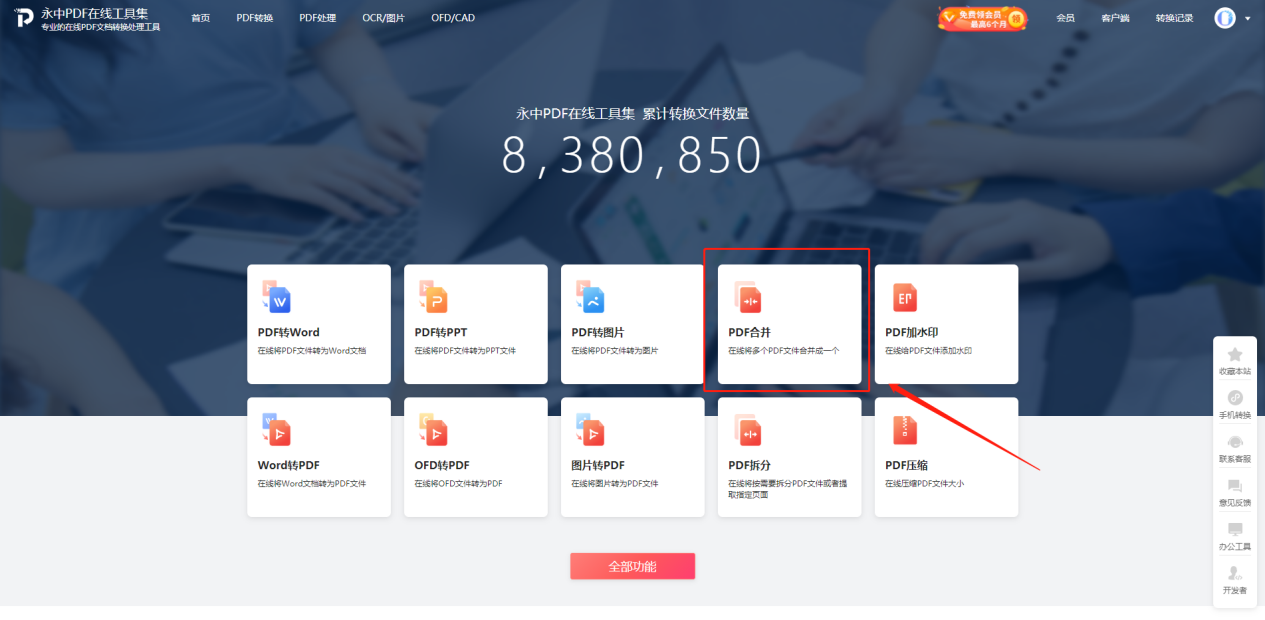Viewport: 1265px width, 620px height.
Task: Select the PDF合并 merge icon
Action: click(747, 297)
